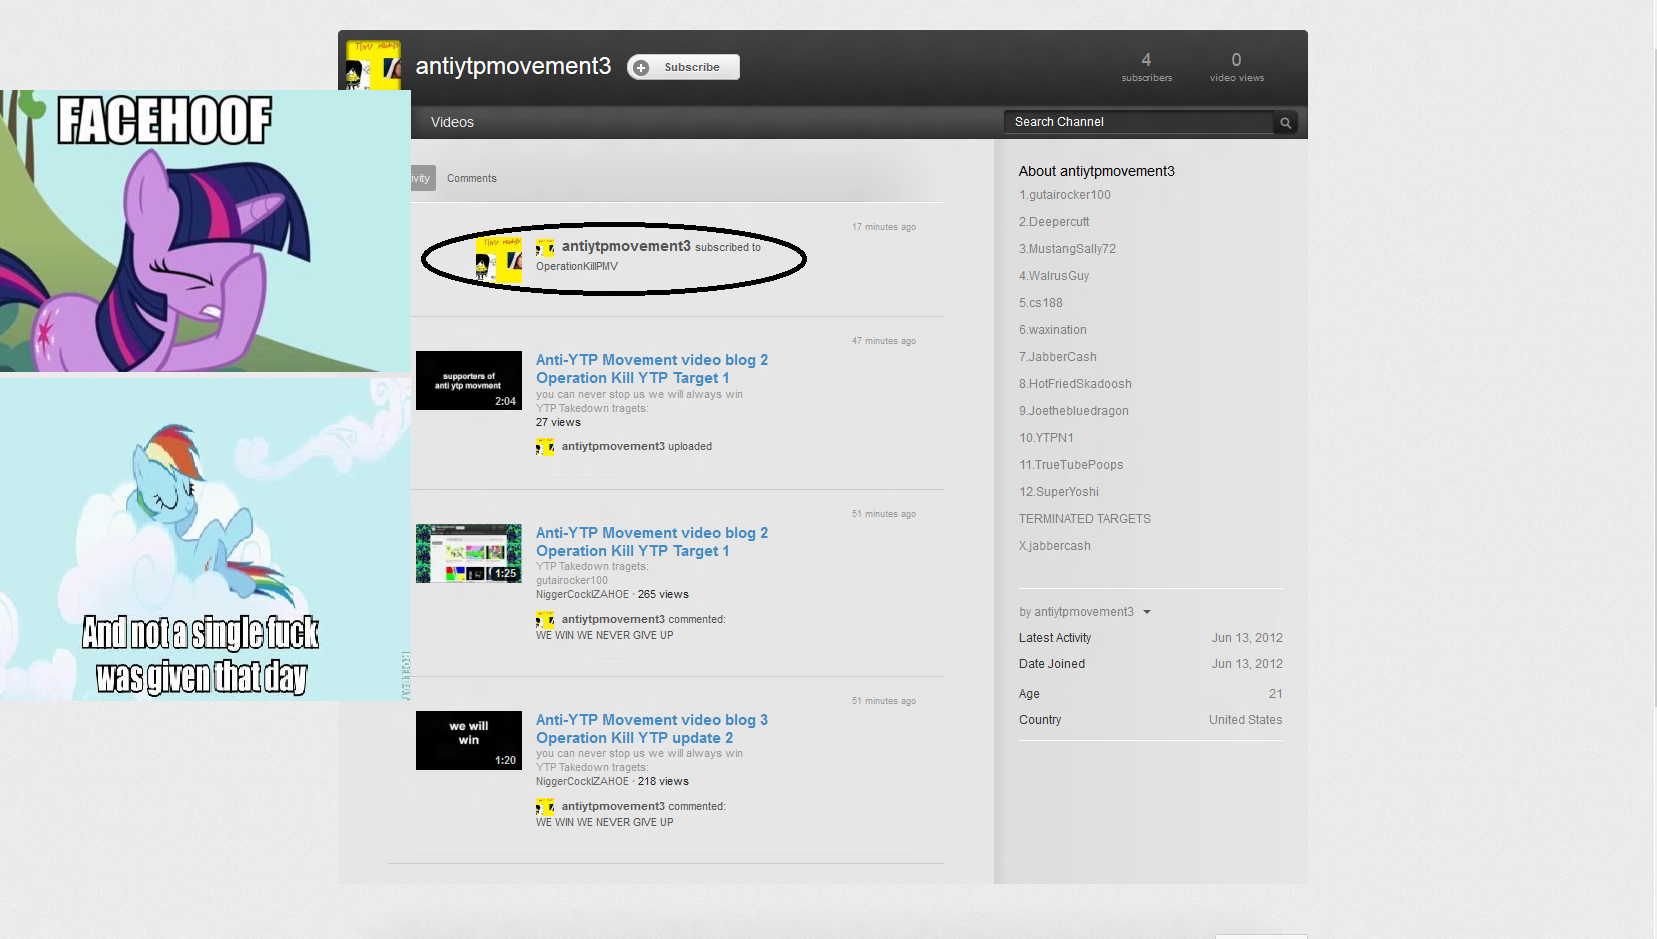Click the 'X.jabbercash' sidebar entry
The image size is (1657, 939).
[x=1055, y=546]
